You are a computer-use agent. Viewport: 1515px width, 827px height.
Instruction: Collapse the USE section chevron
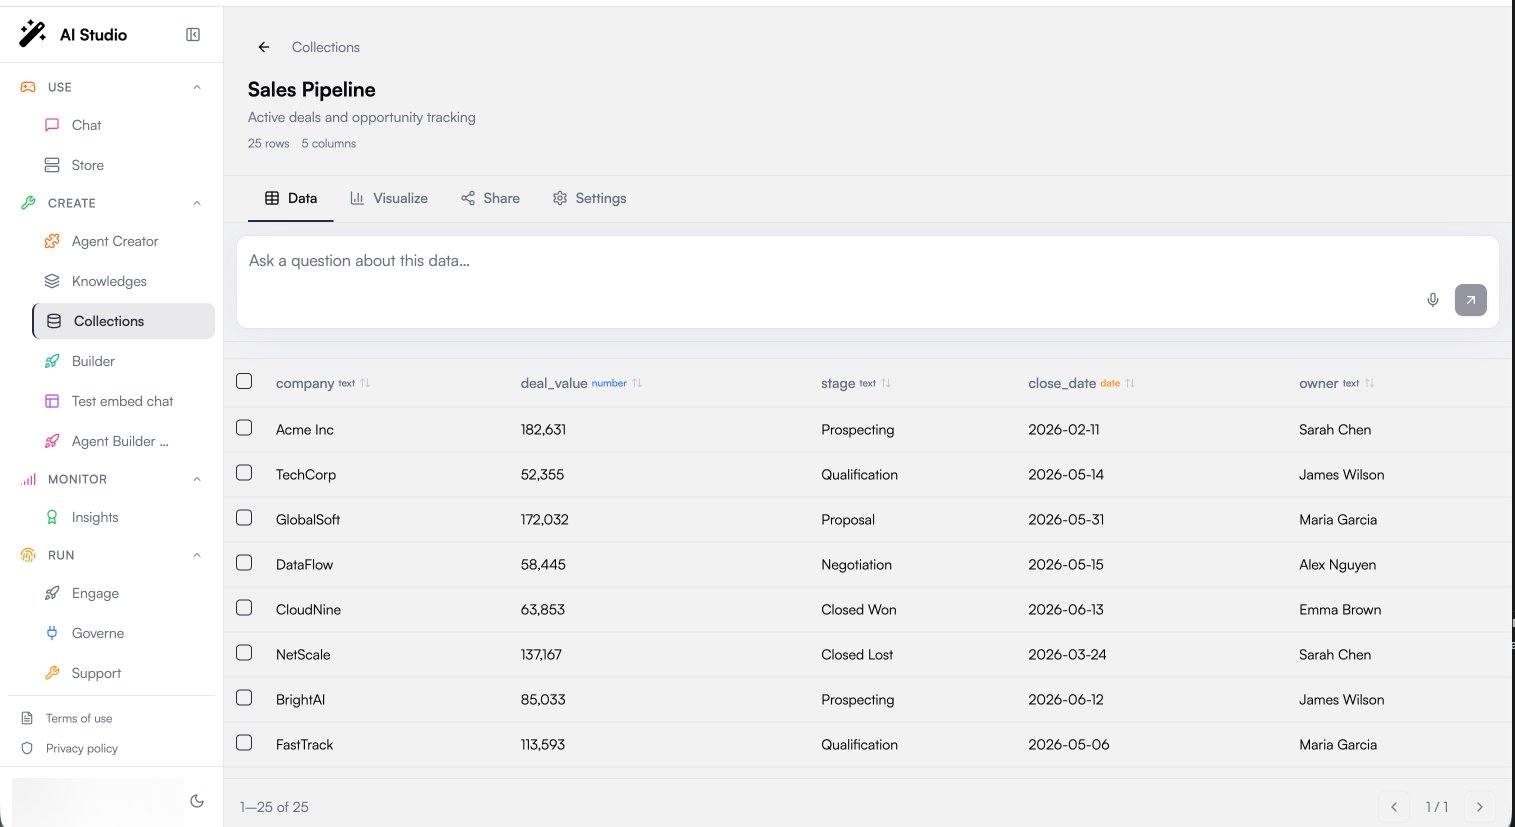[x=197, y=87]
